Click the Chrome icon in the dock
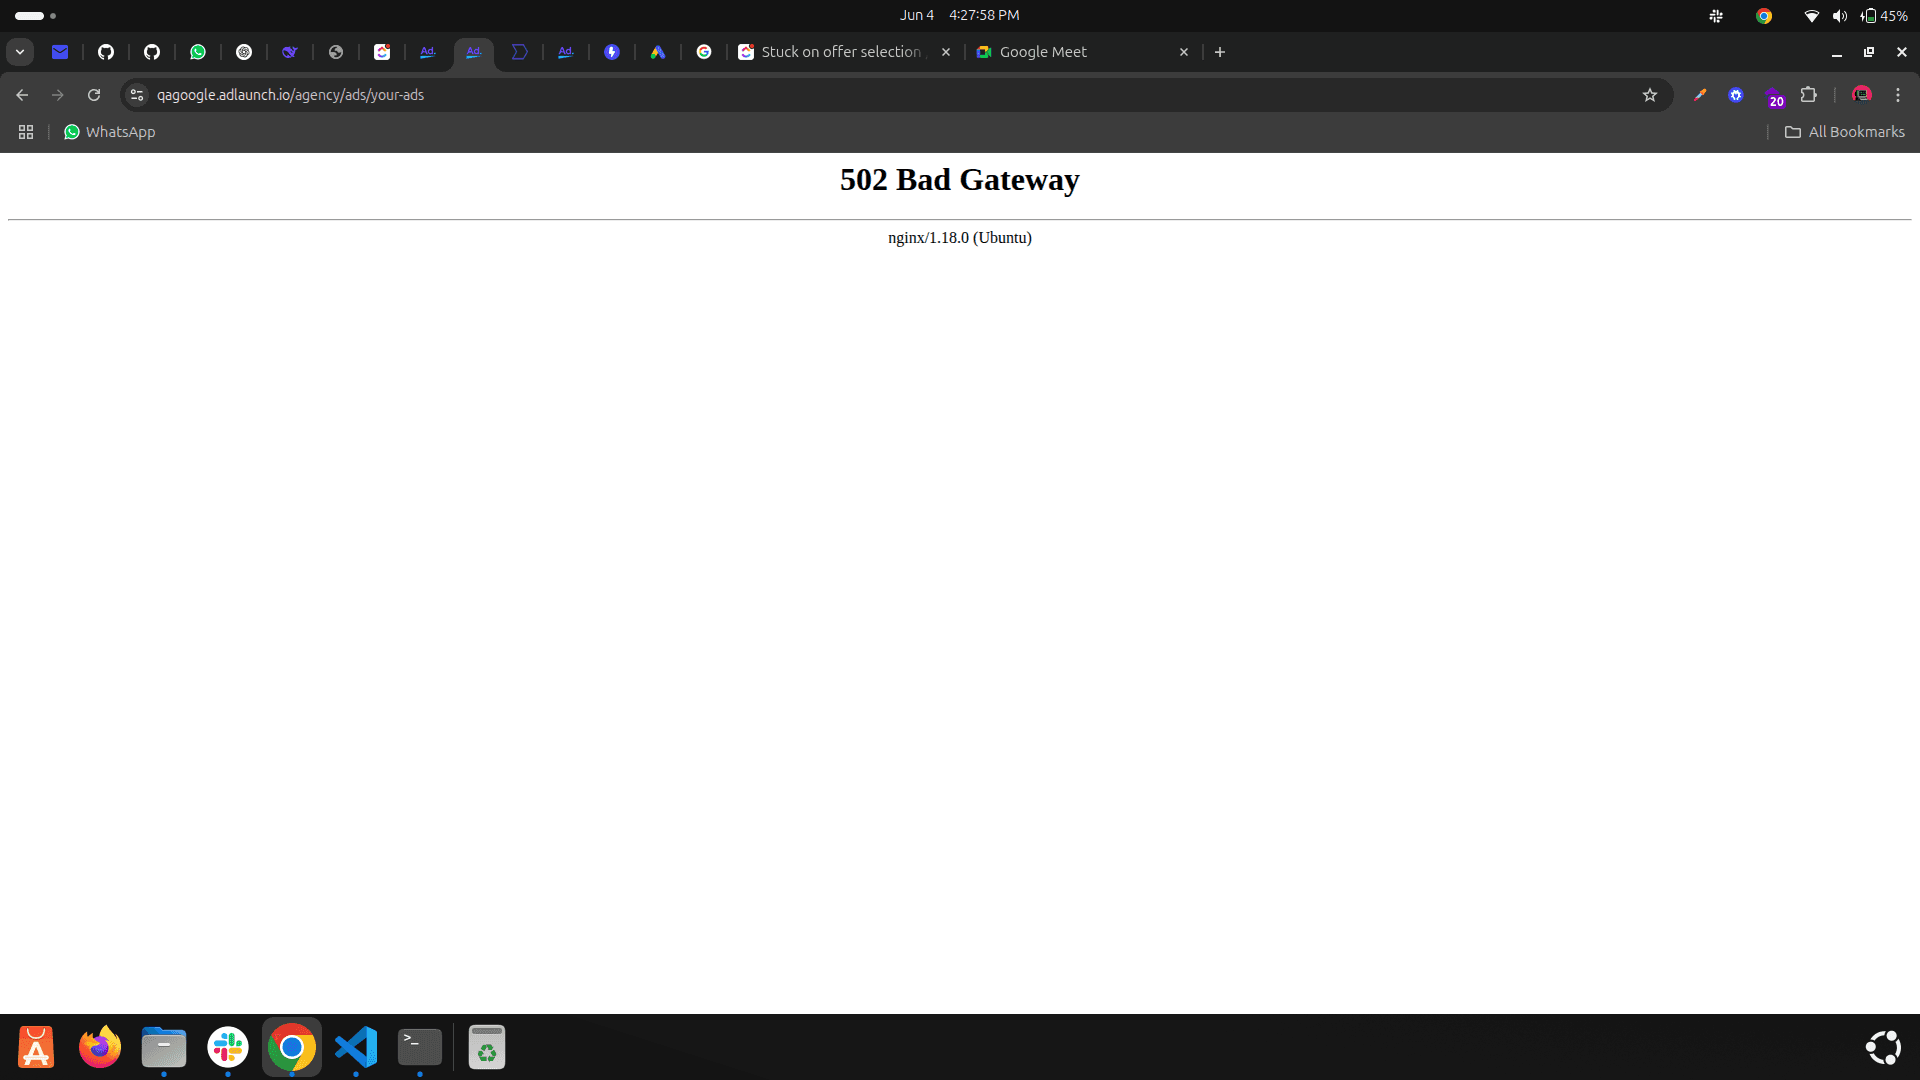 (x=292, y=1047)
